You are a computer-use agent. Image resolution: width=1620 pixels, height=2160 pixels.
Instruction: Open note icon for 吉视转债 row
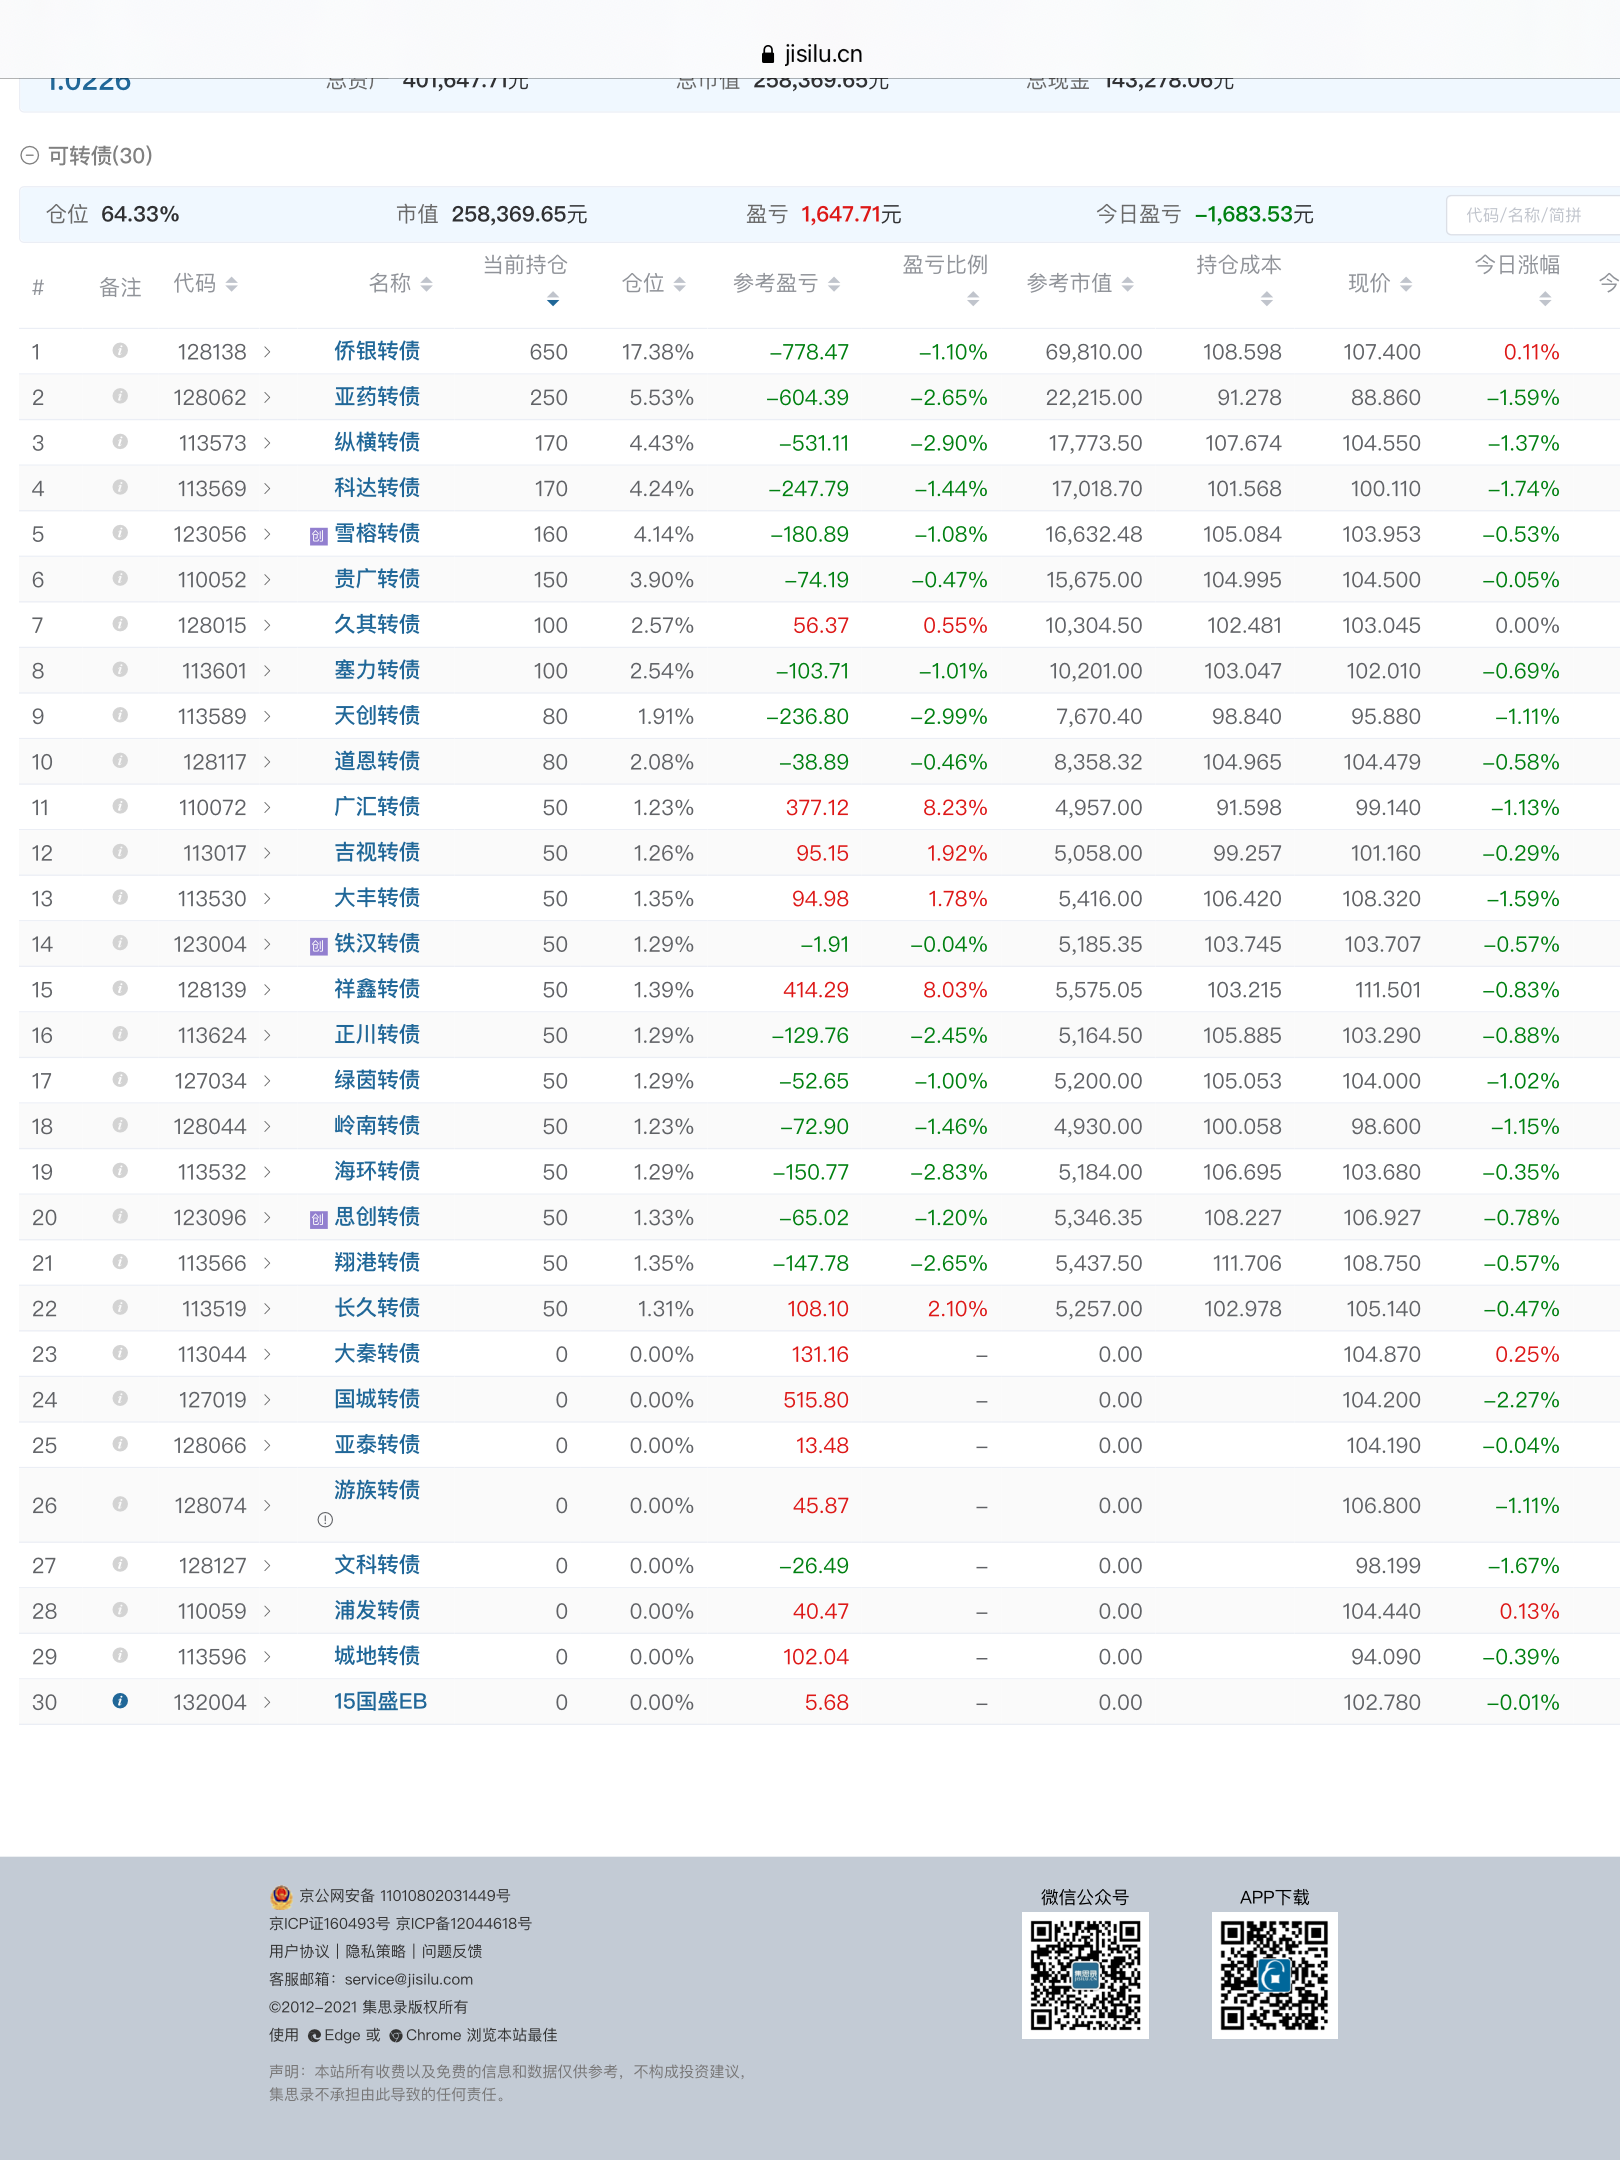point(120,852)
